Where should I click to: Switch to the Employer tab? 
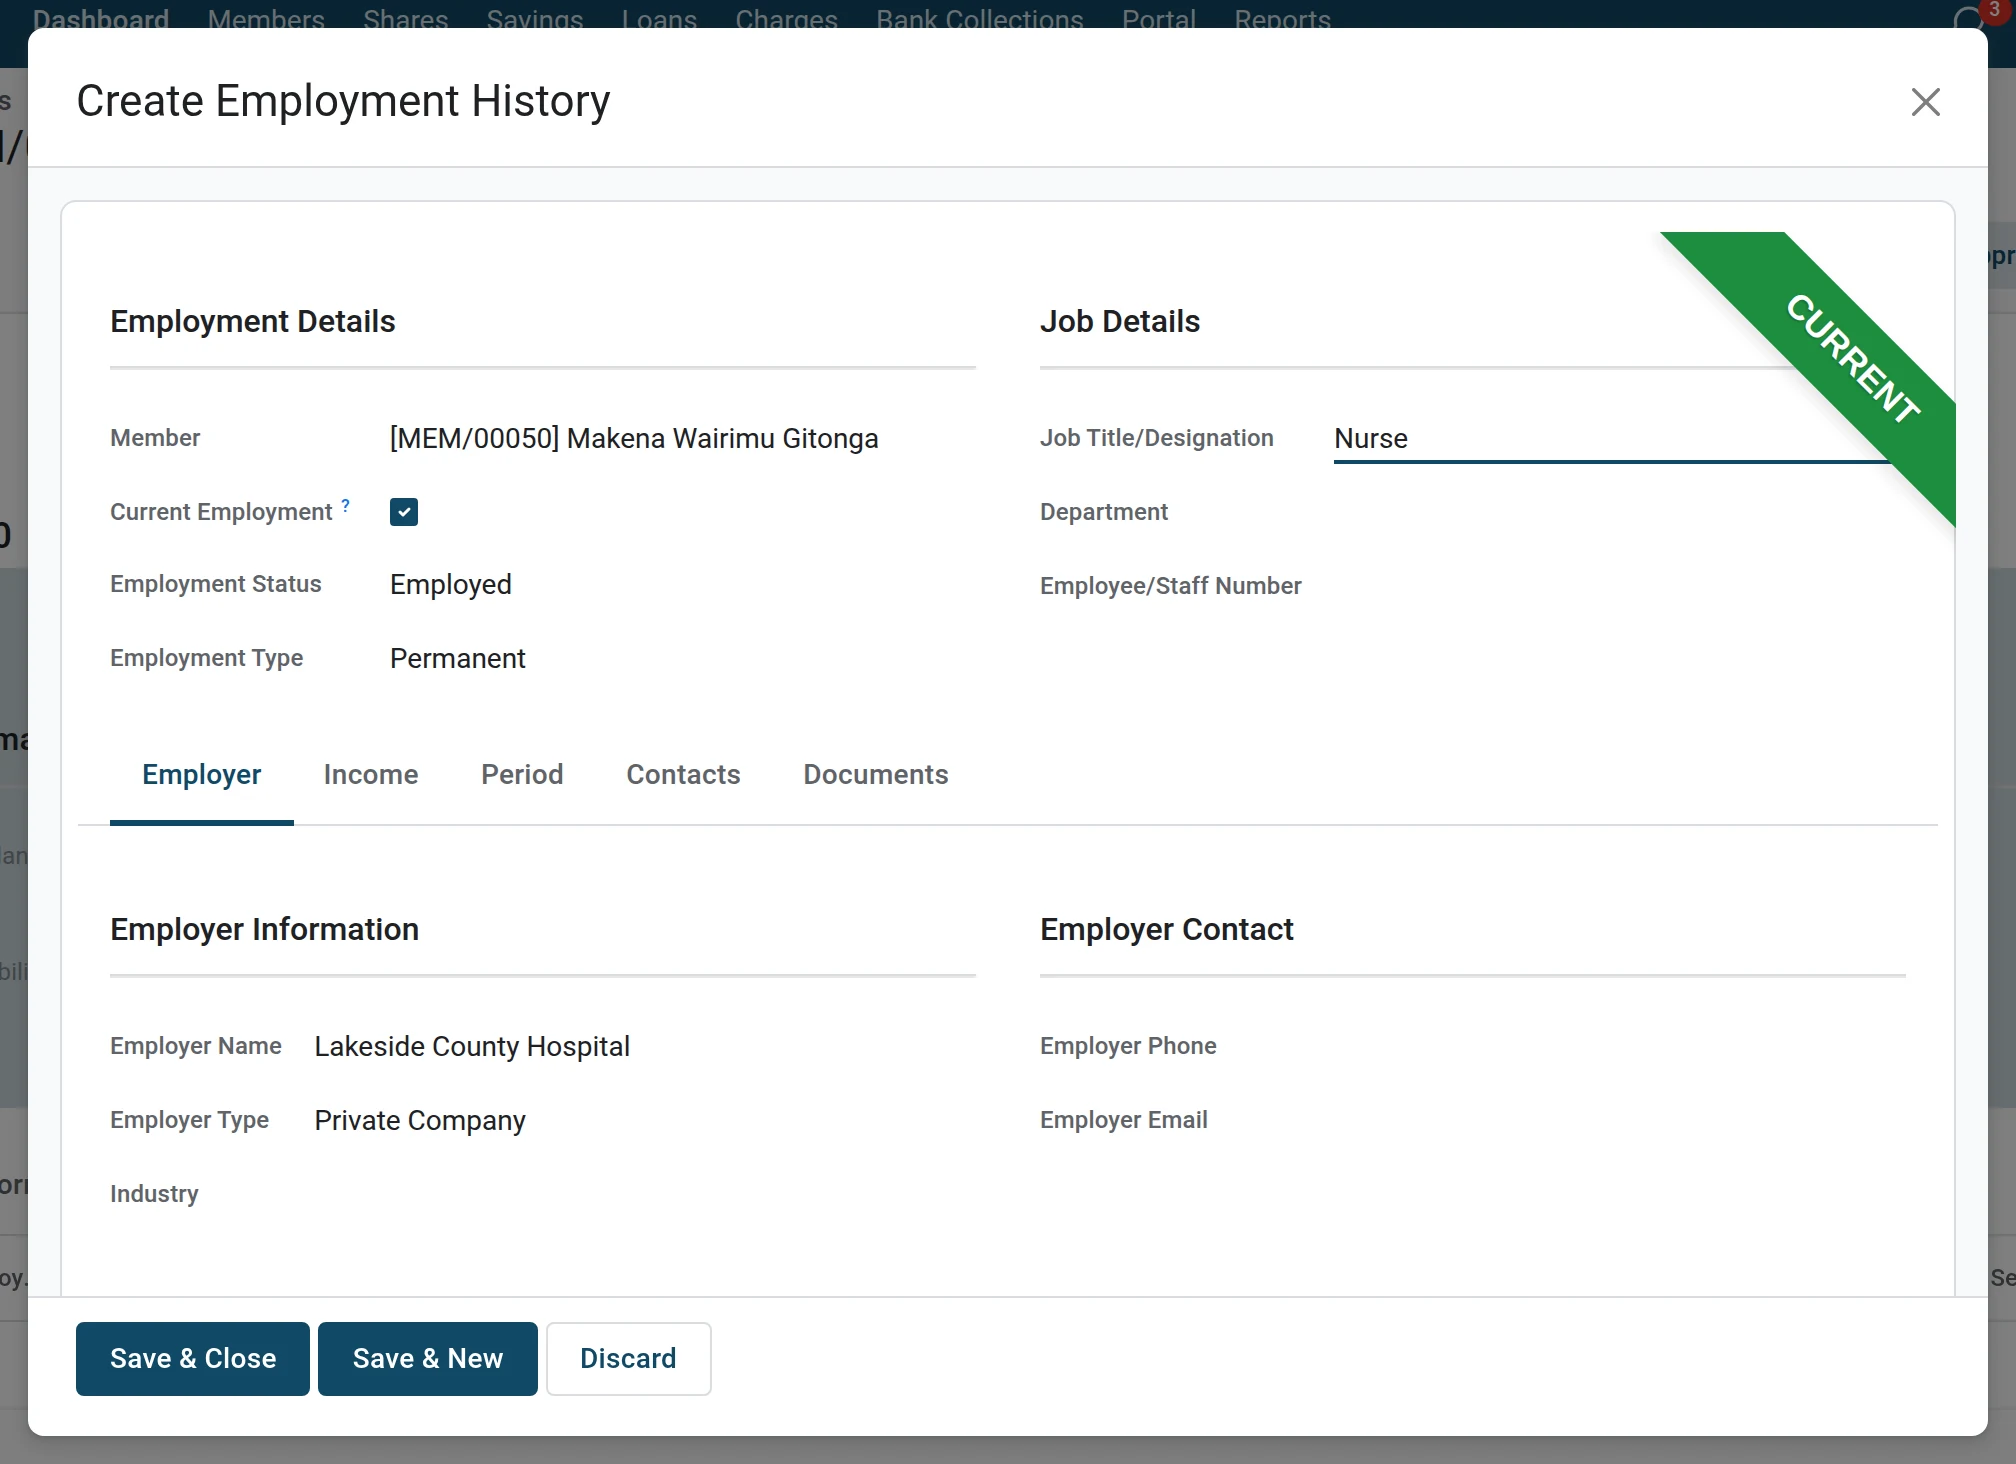pos(201,774)
